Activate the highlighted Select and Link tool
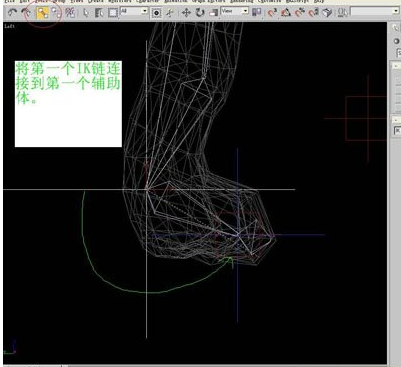The width and height of the screenshot is (401, 367). point(42,13)
